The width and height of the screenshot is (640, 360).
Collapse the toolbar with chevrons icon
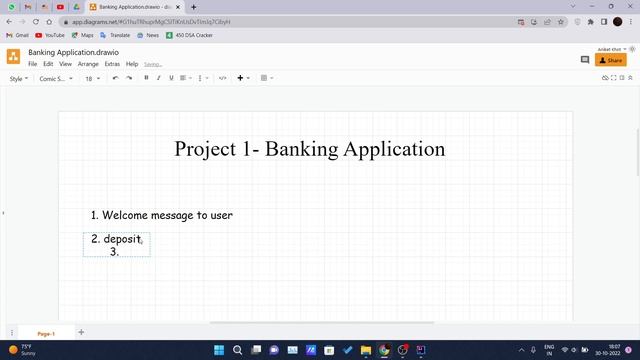click(630, 78)
